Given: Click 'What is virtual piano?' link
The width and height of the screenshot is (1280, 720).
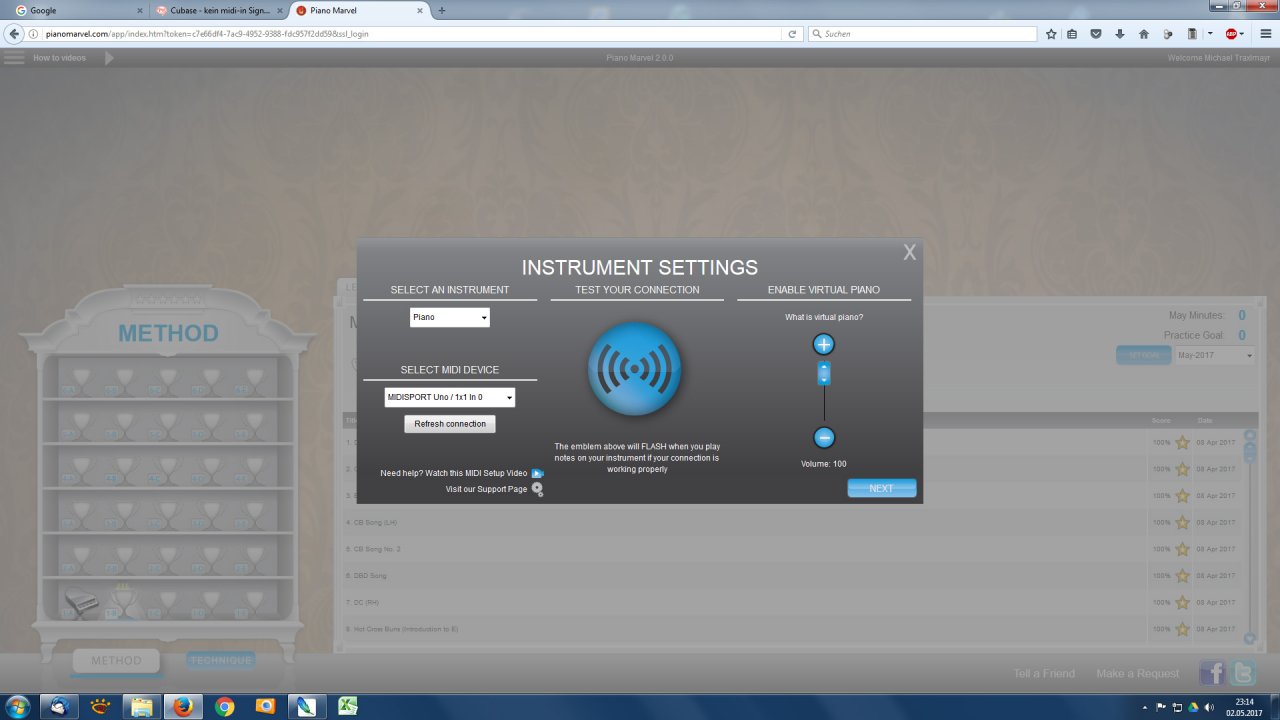Looking at the screenshot, I should pyautogui.click(x=824, y=317).
